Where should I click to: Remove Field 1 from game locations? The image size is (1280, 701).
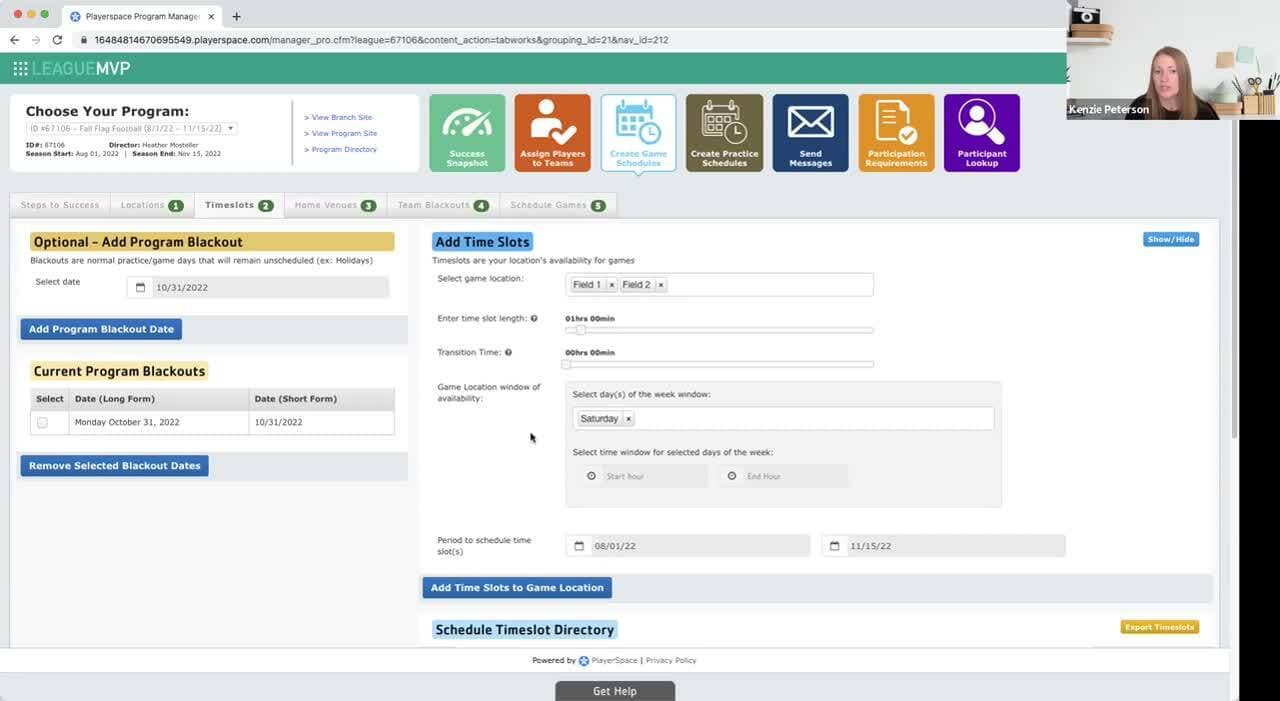(x=612, y=285)
